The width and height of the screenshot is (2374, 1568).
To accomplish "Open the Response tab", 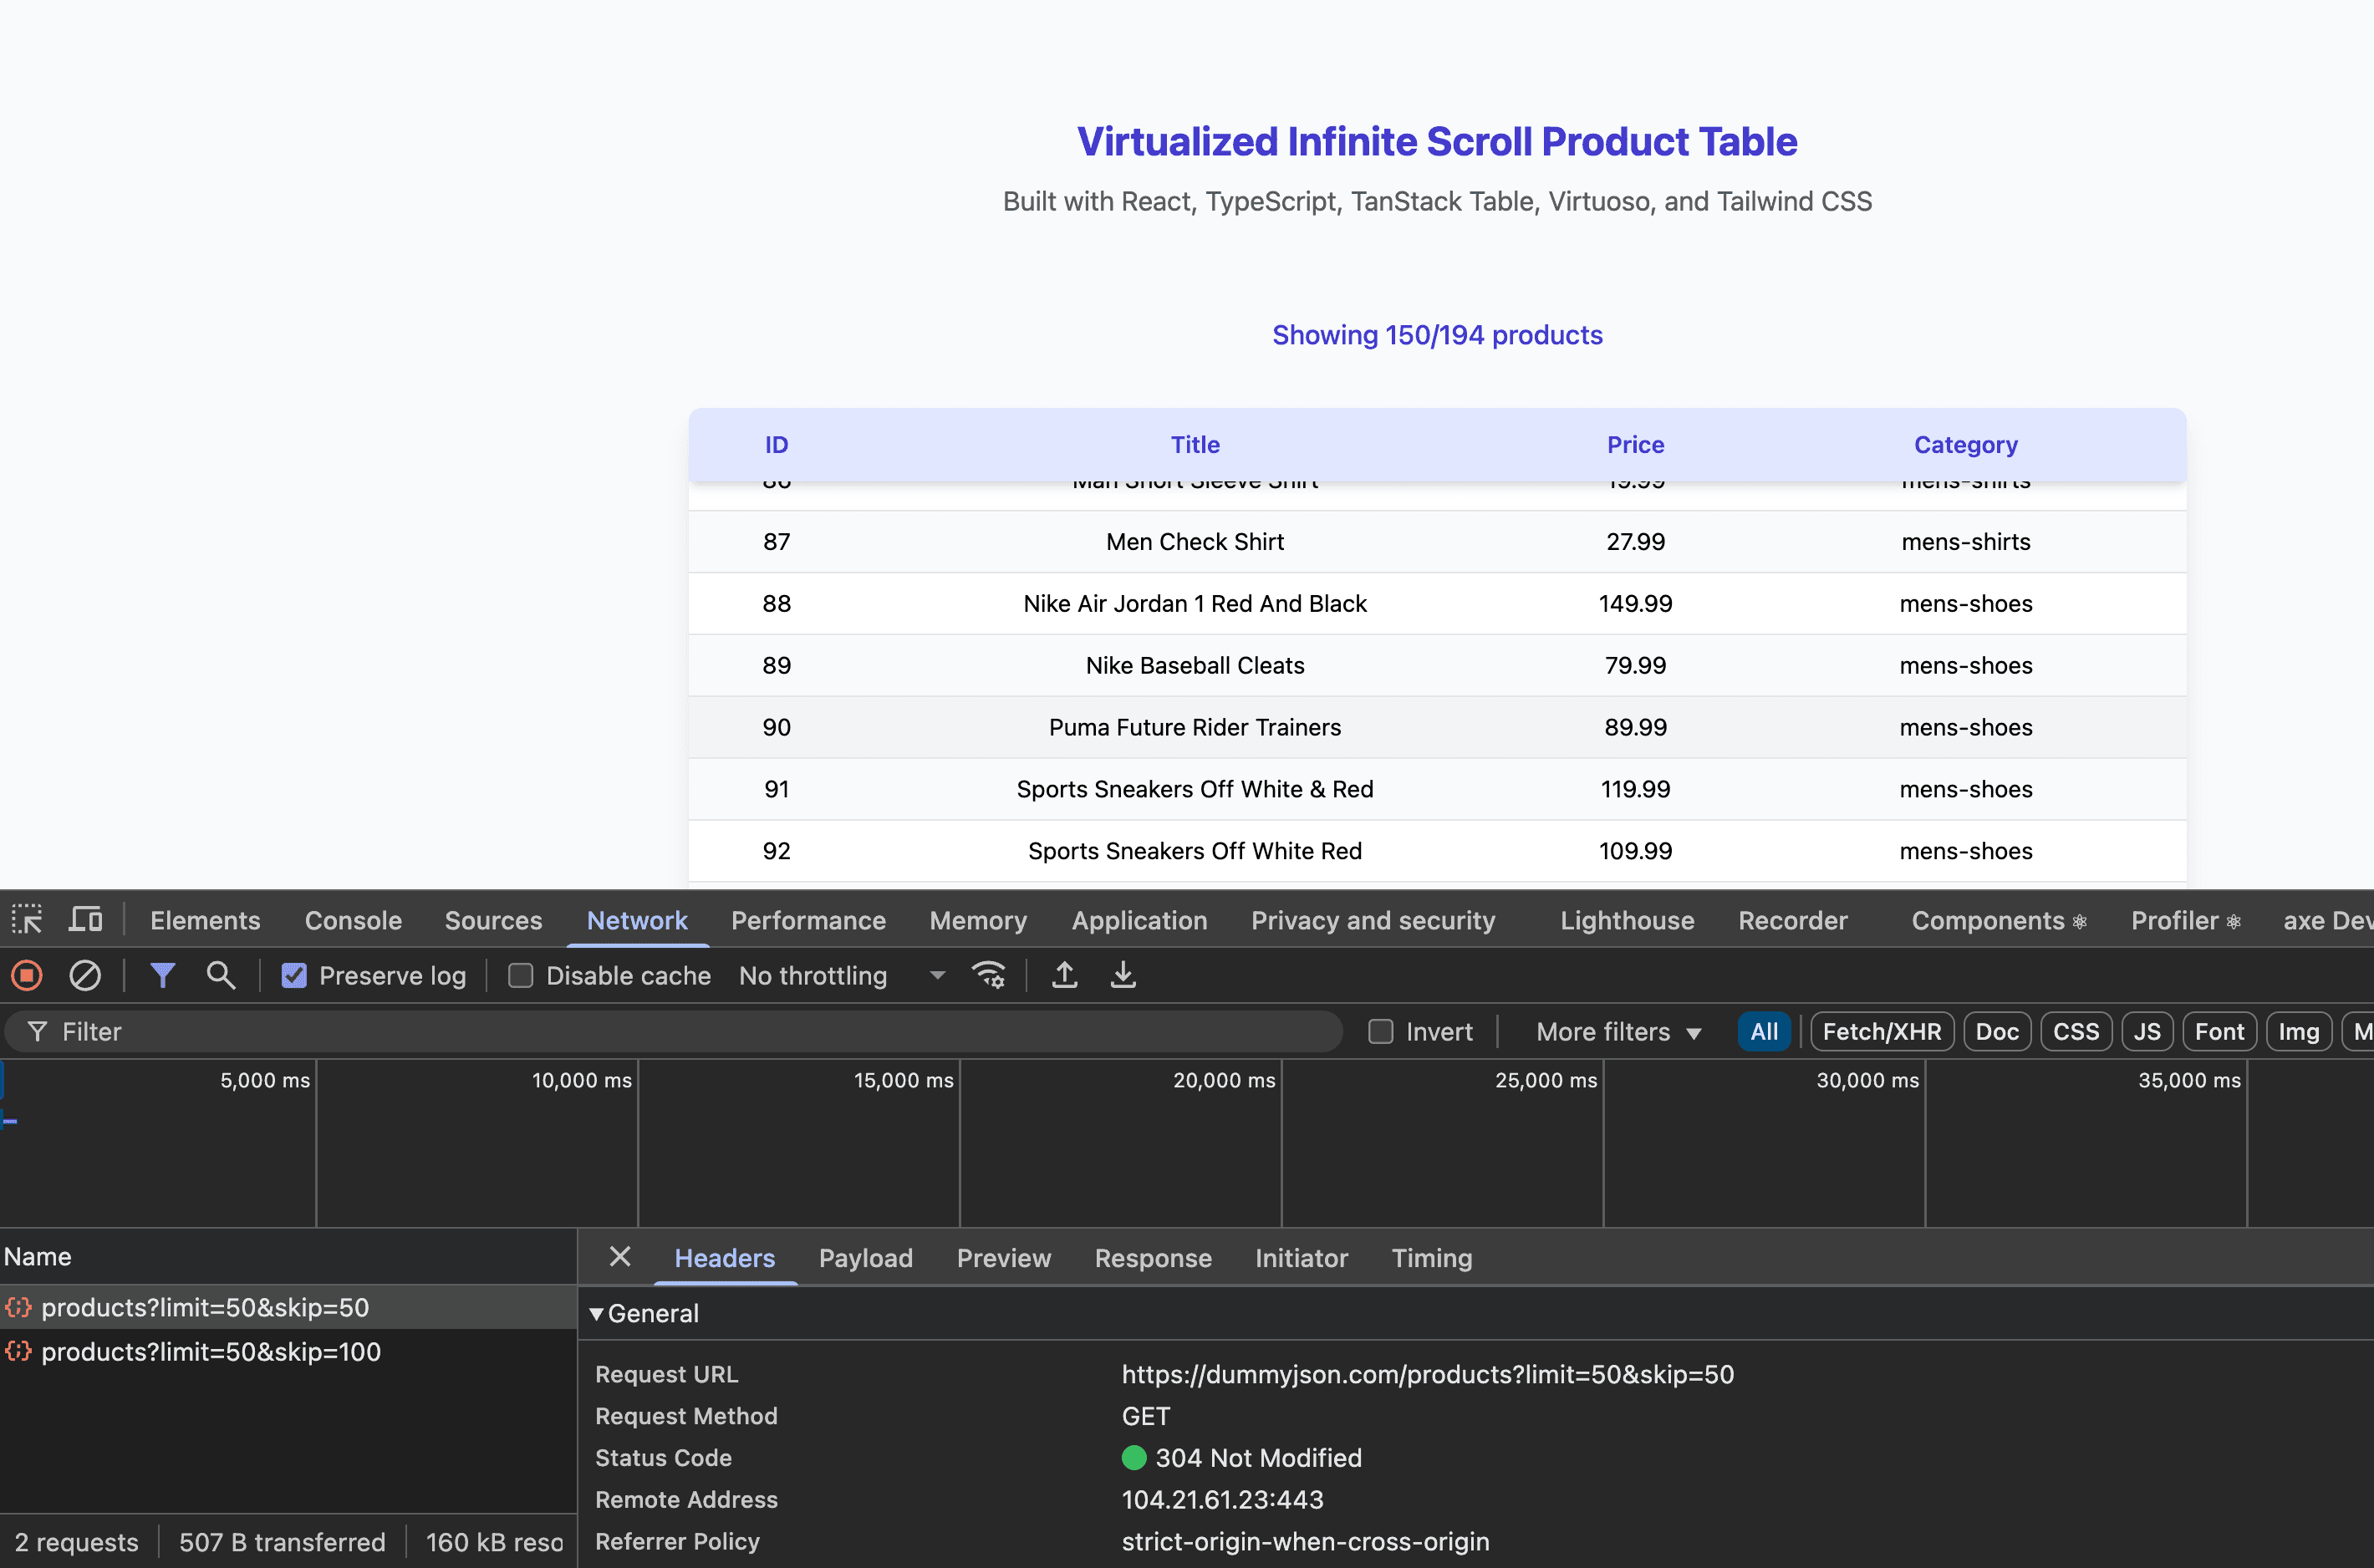I will point(1153,1258).
